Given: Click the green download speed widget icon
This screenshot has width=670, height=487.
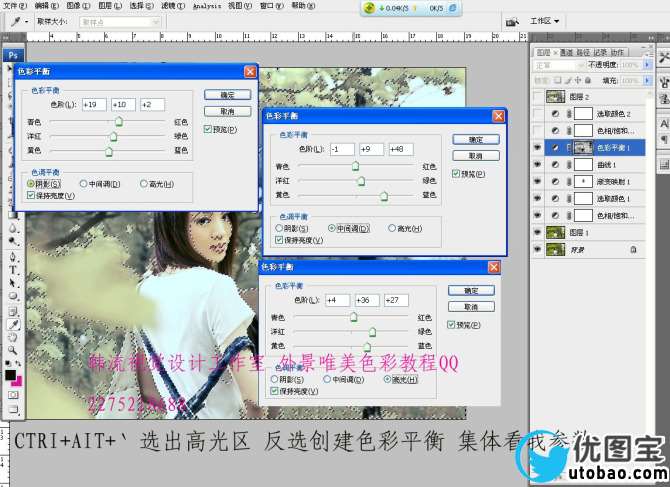Looking at the screenshot, I should click(x=369, y=8).
